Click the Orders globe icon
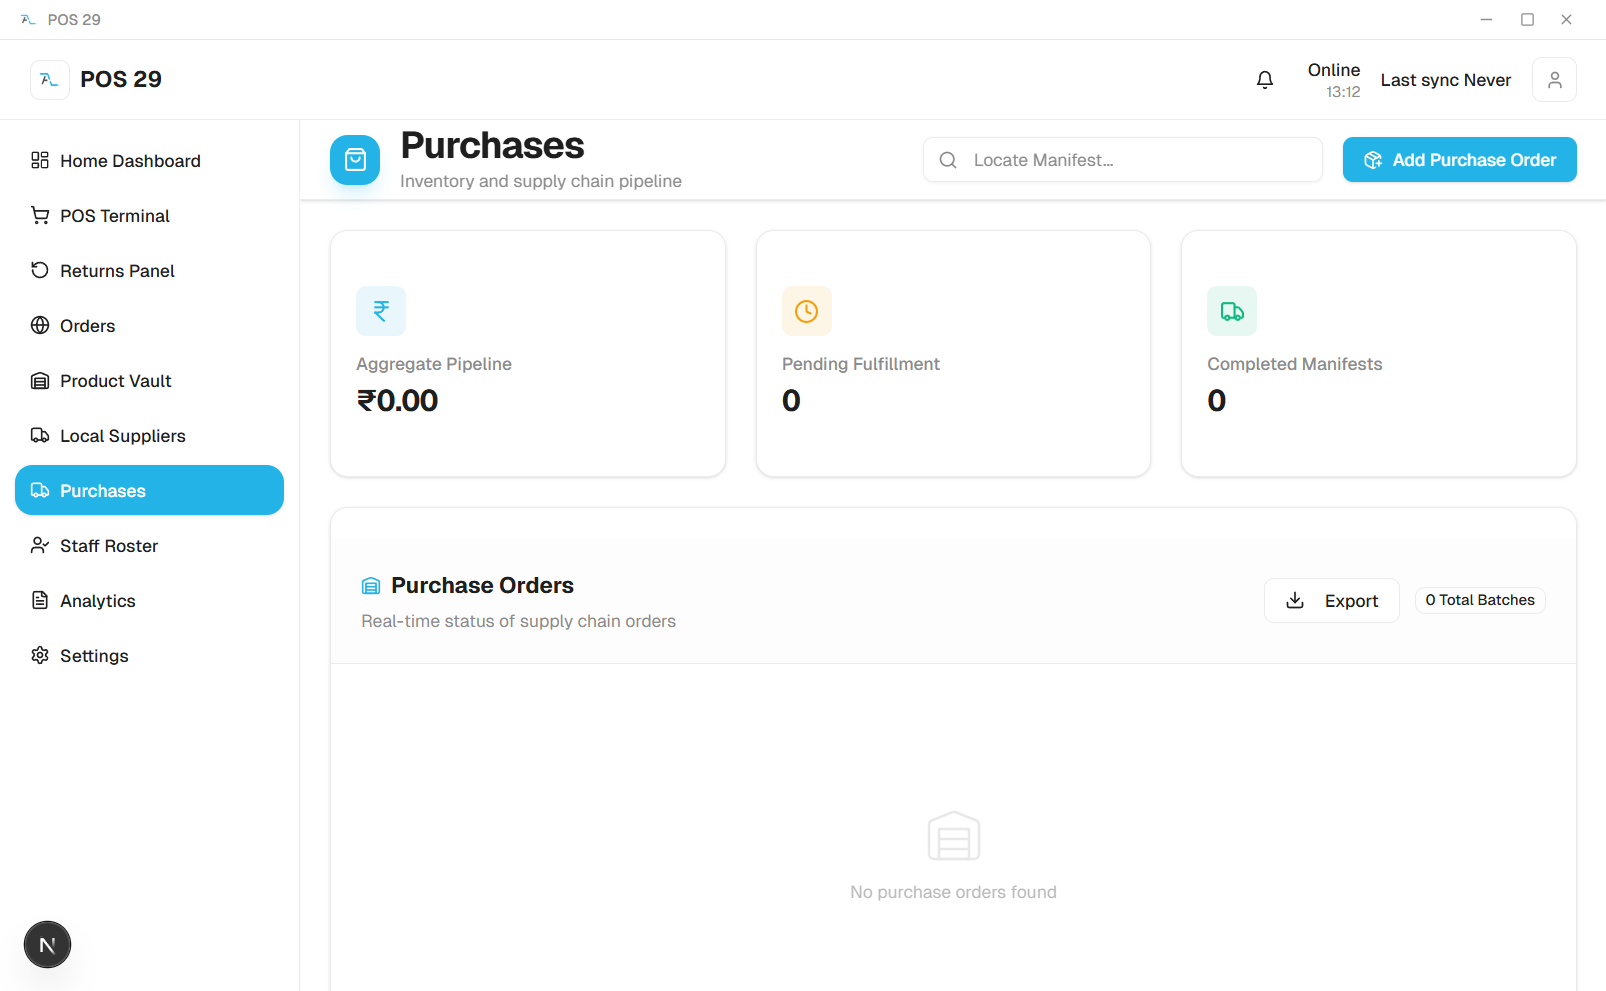The image size is (1606, 991). 40,325
